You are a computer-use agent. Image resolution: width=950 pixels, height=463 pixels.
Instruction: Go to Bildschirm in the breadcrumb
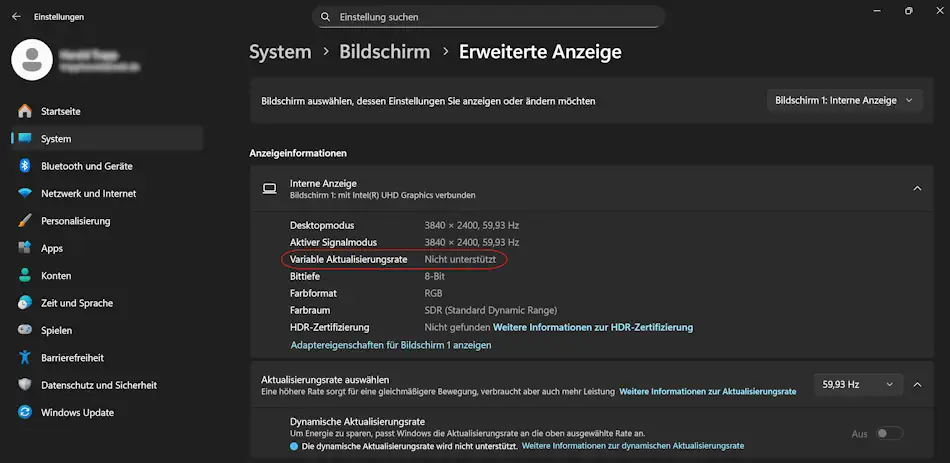pyautogui.click(x=384, y=52)
